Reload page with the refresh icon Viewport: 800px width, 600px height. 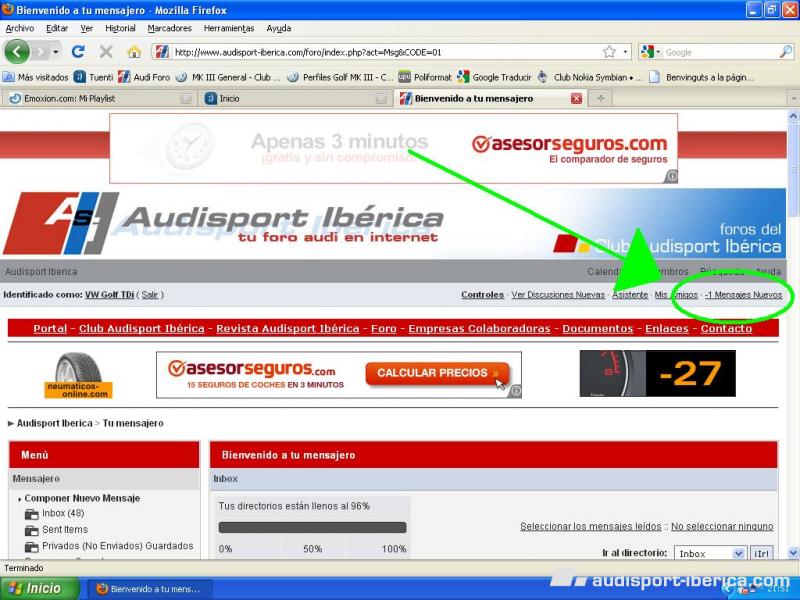click(x=78, y=52)
